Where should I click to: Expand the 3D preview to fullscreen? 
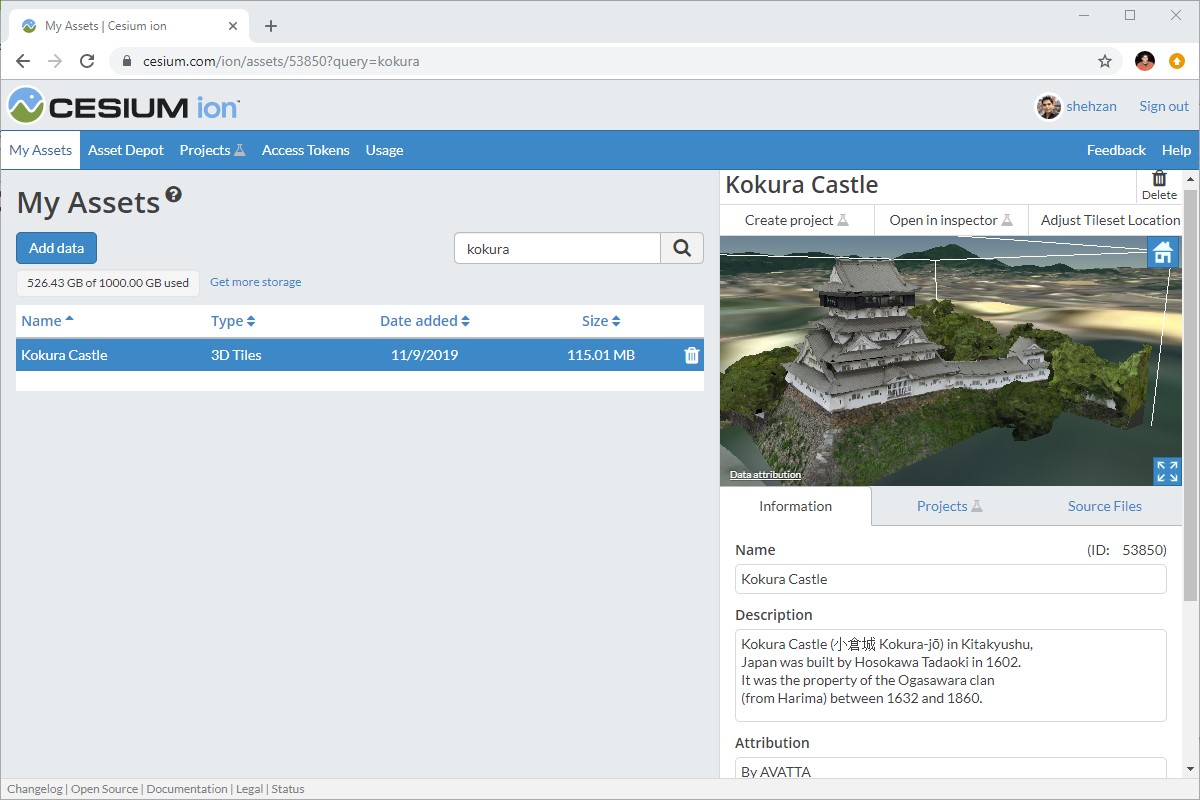pos(1166,471)
